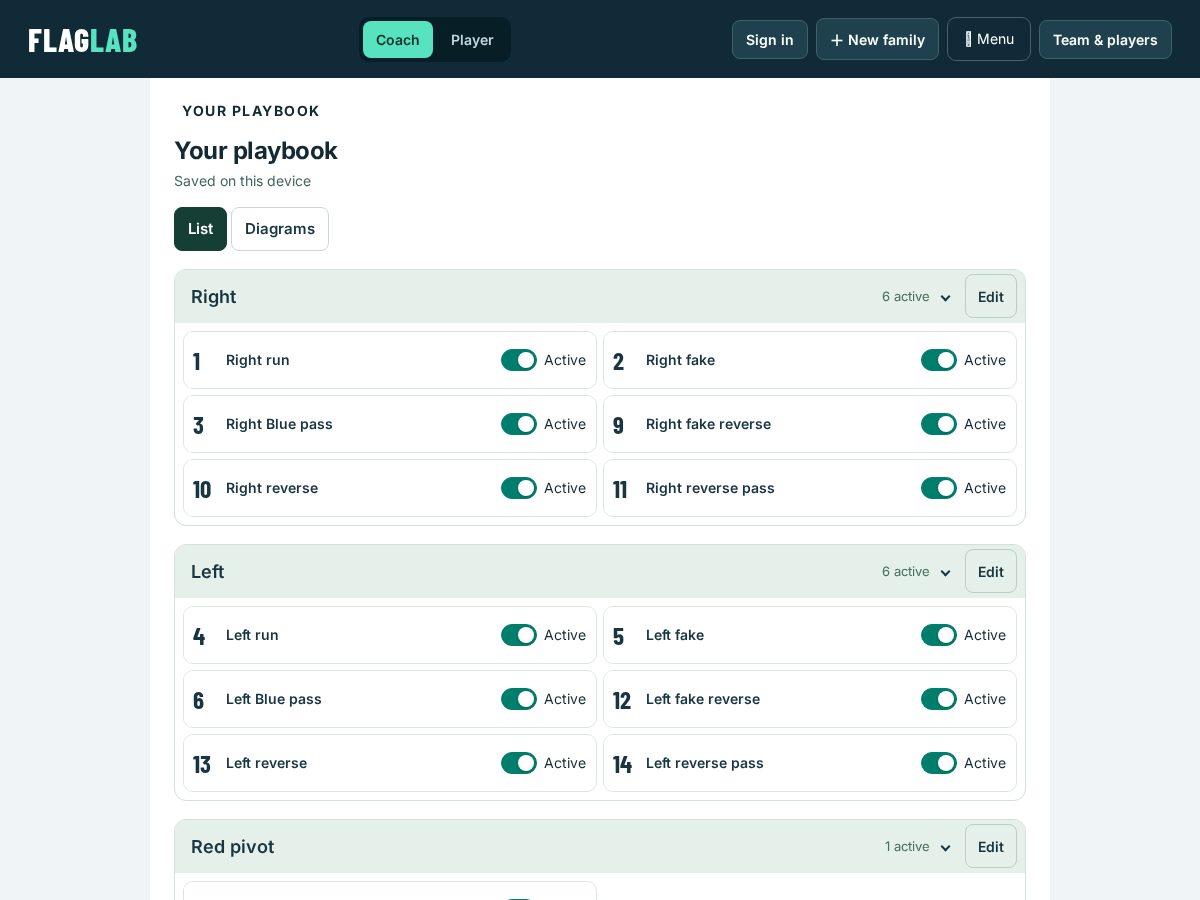Viewport: 1200px width, 900px height.
Task: Open the Menu button
Action: 989,39
